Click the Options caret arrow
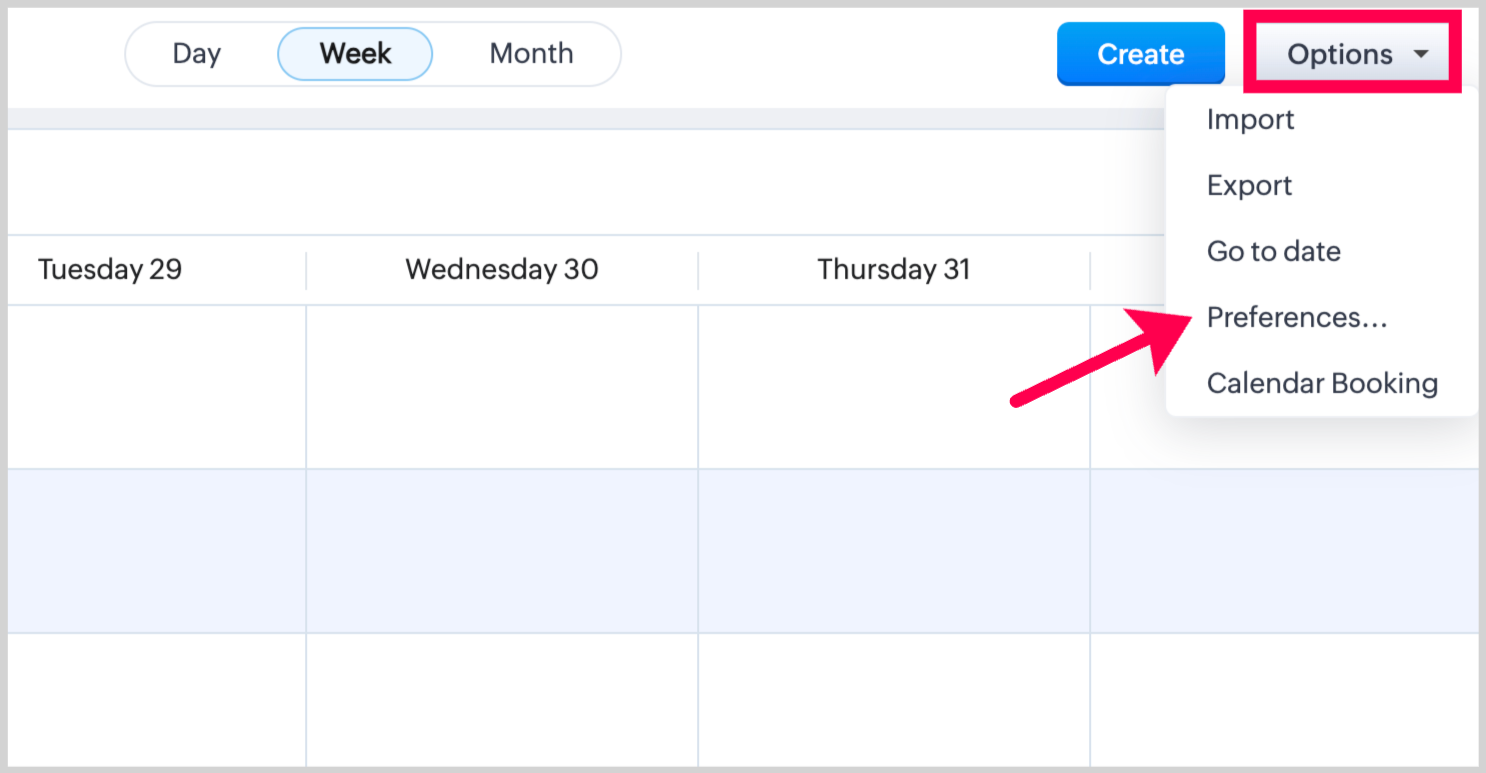1486x773 pixels. (x=1421, y=55)
